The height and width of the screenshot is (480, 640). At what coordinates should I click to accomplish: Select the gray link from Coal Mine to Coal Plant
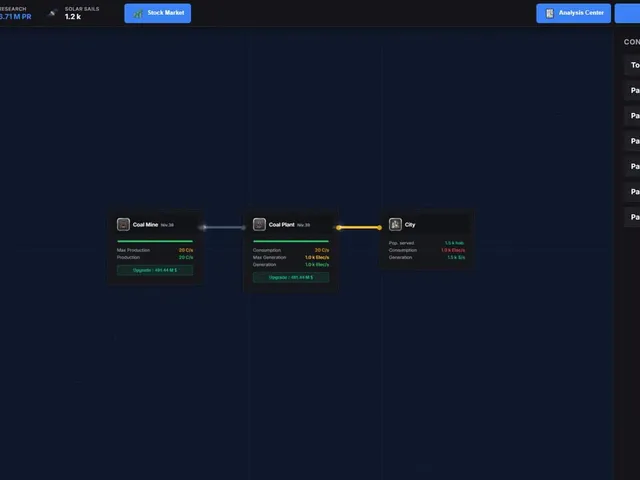[x=224, y=227]
